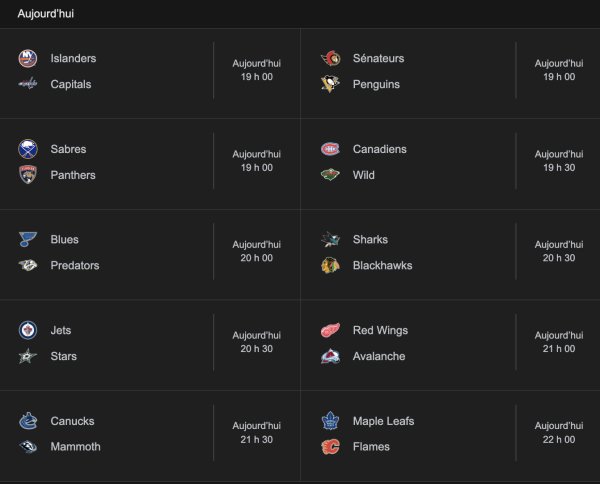Open the Avalanche team name link

(x=379, y=357)
